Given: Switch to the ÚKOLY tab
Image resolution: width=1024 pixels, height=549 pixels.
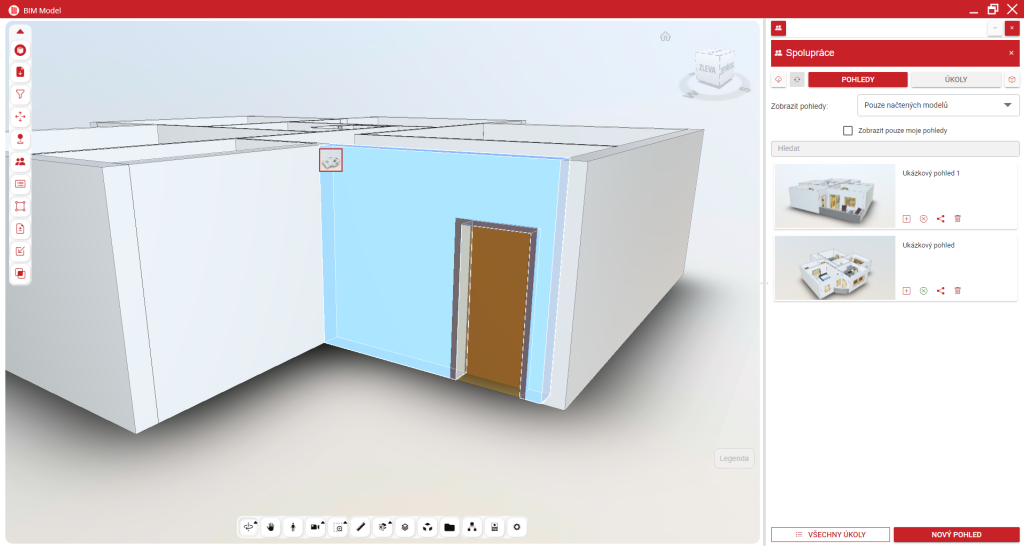Looking at the screenshot, I should coord(954,80).
